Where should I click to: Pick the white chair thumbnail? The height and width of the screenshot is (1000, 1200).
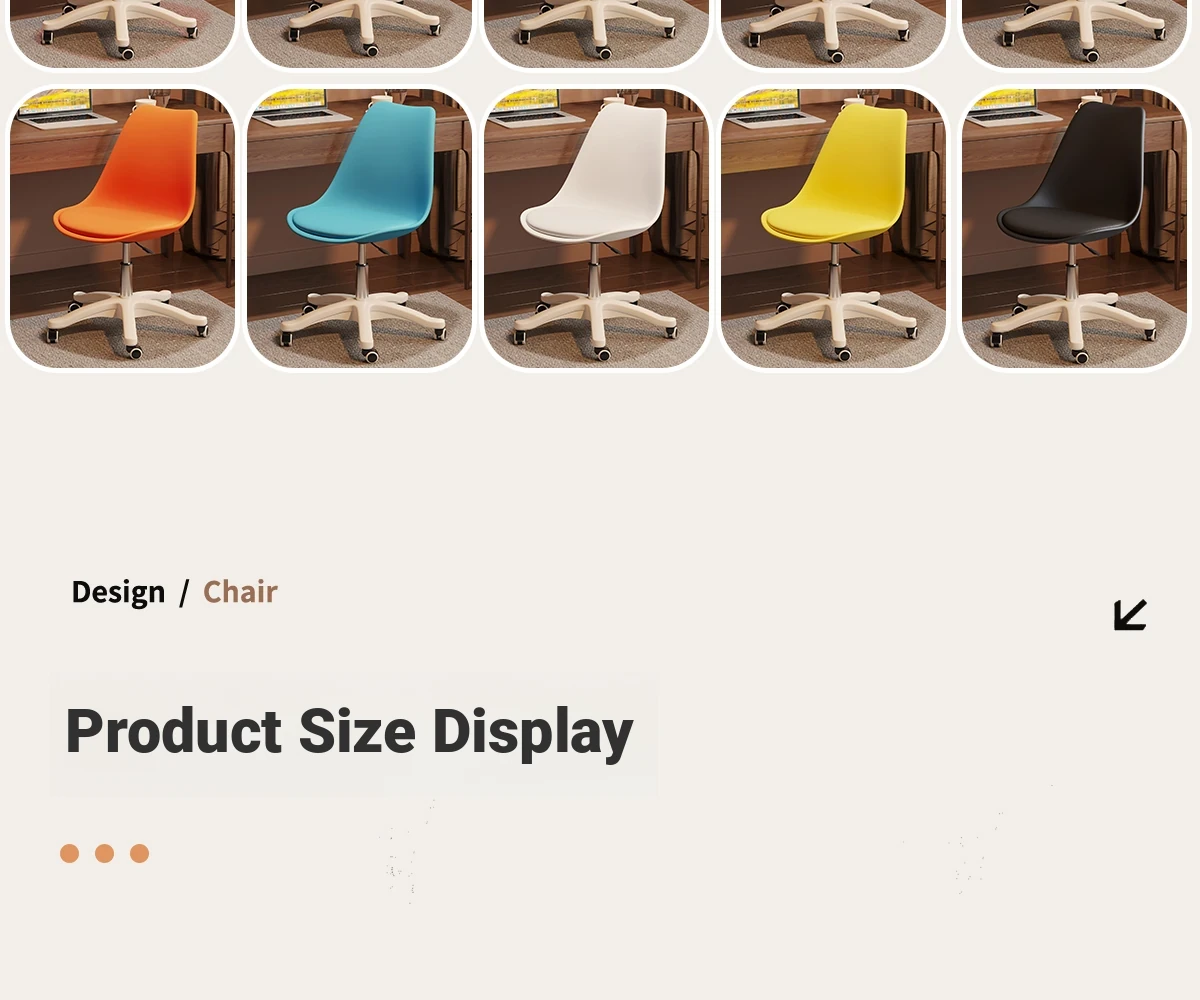(596, 228)
